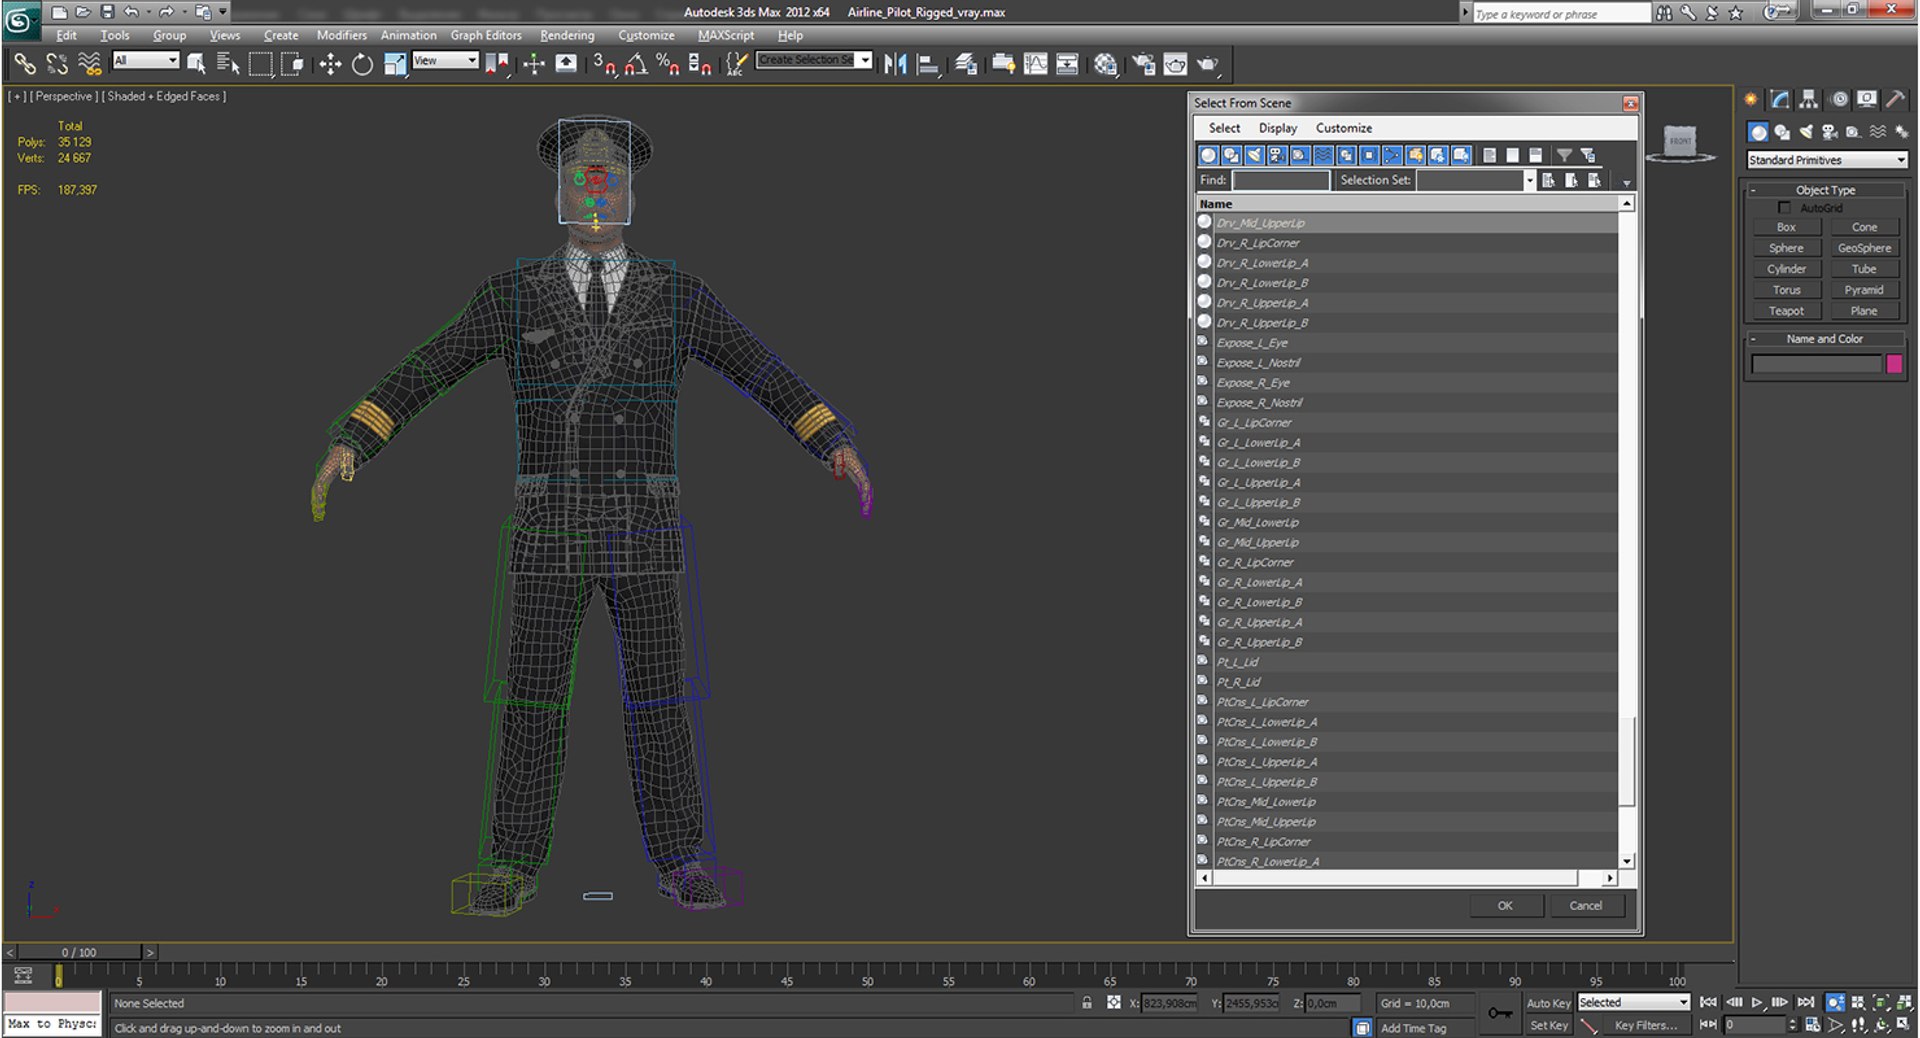Screen dimensions: 1920x1038
Task: Open the Rendering menu
Action: click(x=567, y=35)
